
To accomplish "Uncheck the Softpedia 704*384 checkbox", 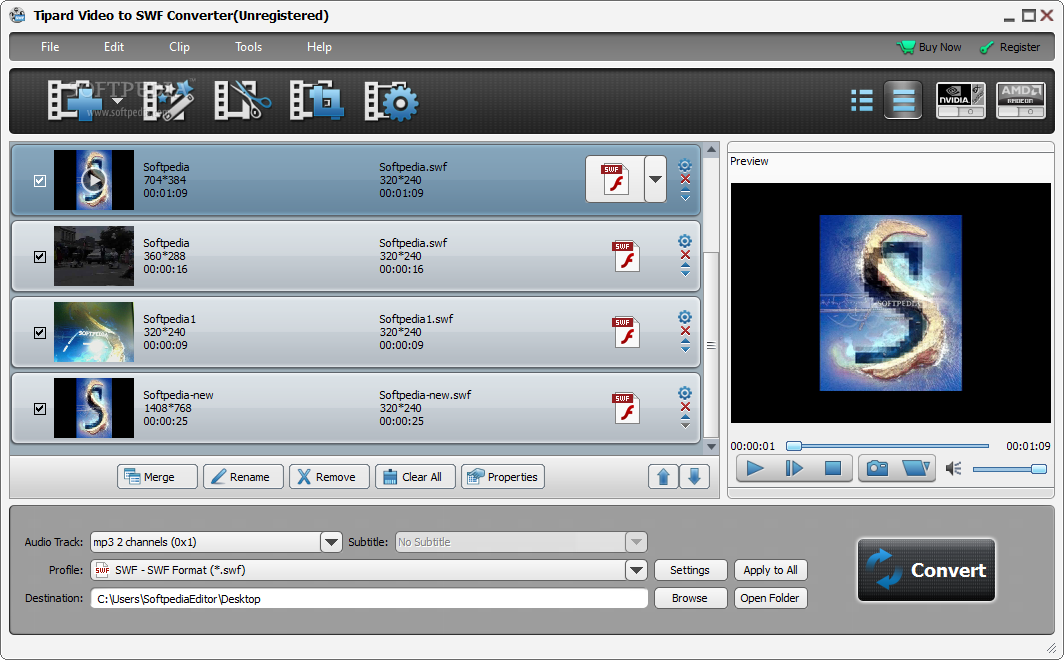I will pos(40,180).
